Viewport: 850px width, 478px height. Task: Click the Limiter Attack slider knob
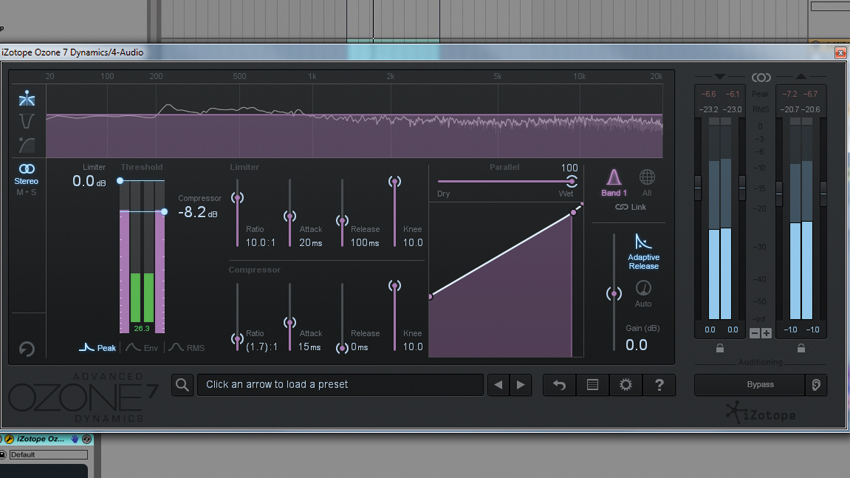click(x=290, y=216)
